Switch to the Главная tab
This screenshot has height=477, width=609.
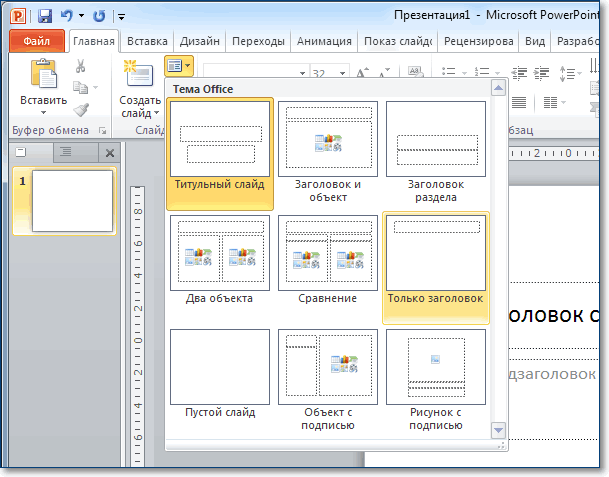tap(94, 41)
